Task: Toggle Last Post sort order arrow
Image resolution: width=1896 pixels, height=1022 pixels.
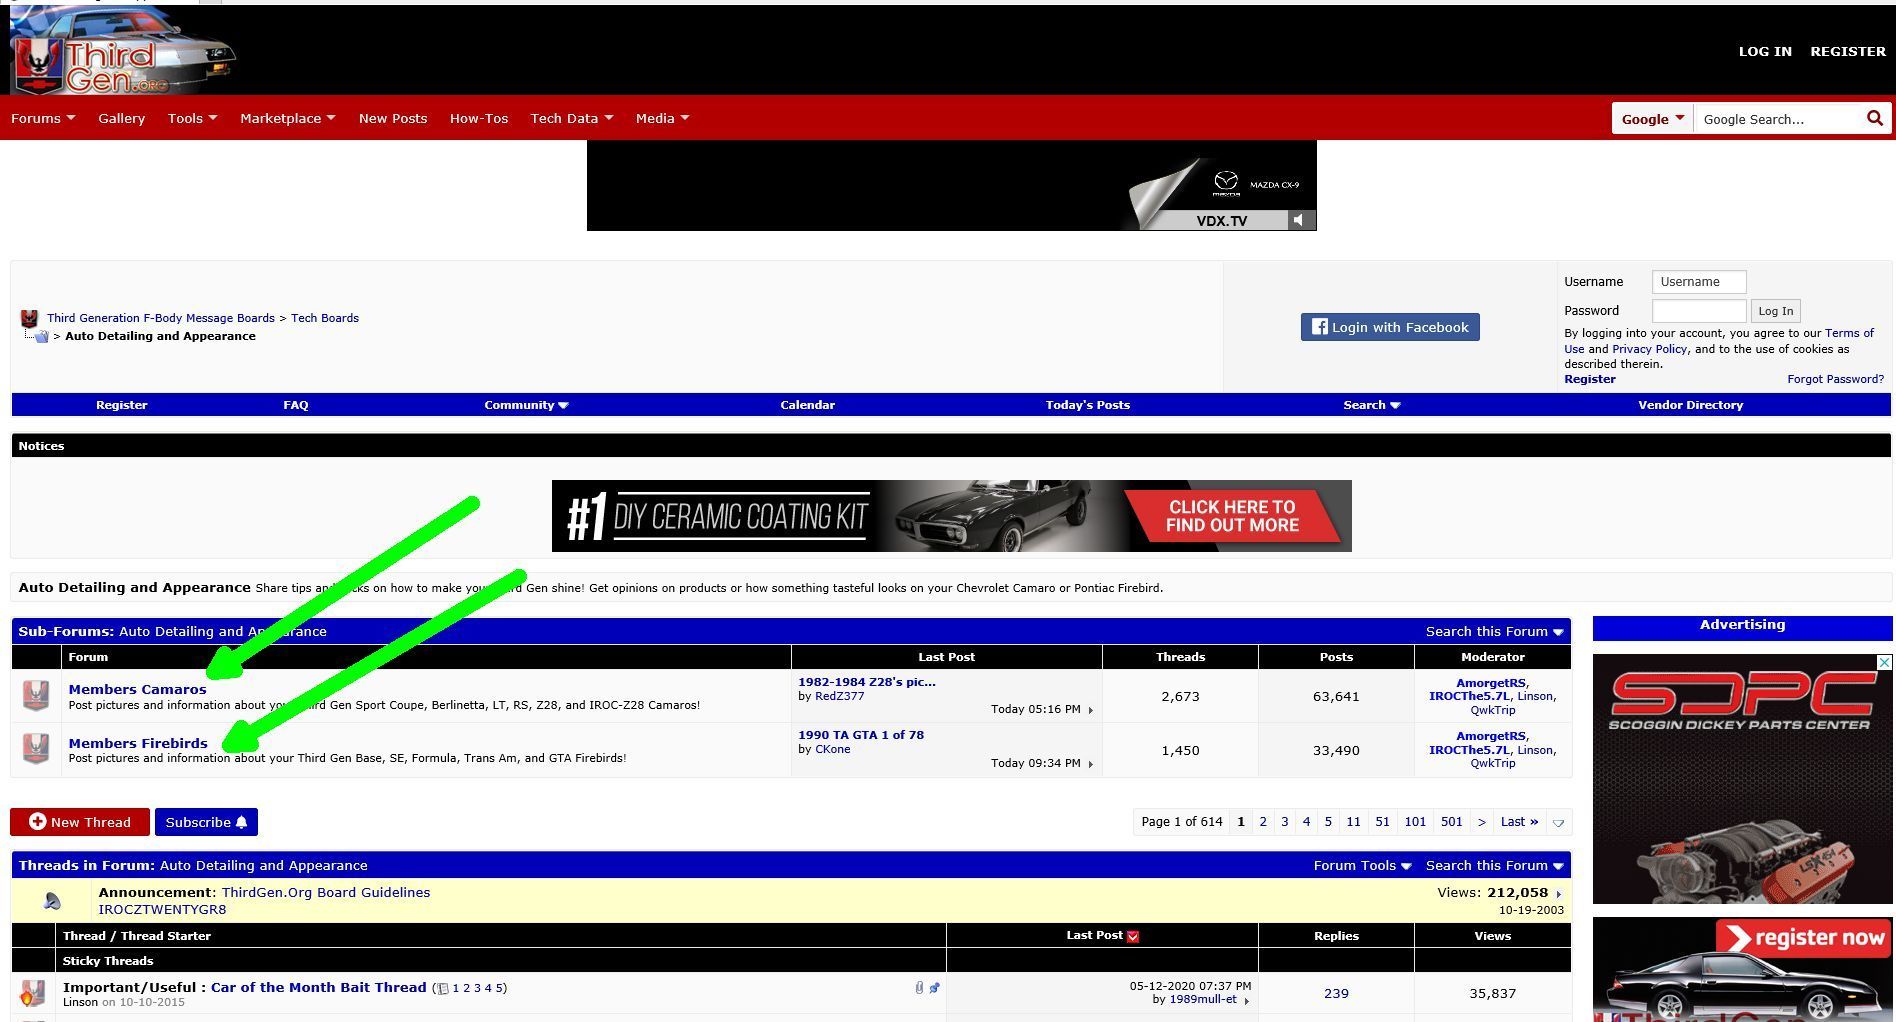Action: (1133, 936)
